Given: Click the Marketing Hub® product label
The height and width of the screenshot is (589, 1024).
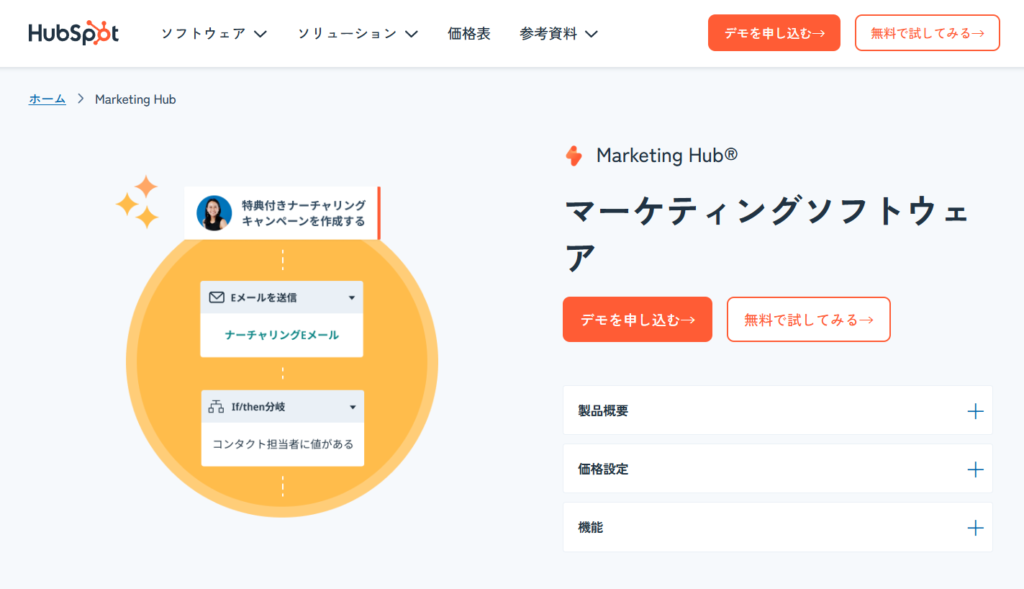Looking at the screenshot, I should click(x=667, y=155).
